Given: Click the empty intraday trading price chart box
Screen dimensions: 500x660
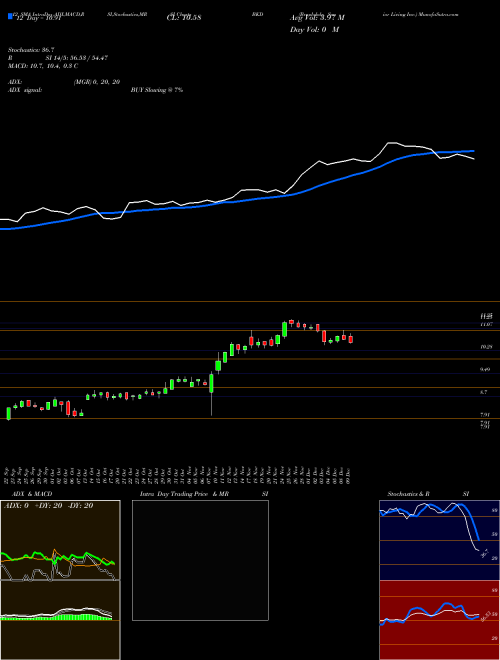Looking at the screenshot, I should (x=200, y=560).
